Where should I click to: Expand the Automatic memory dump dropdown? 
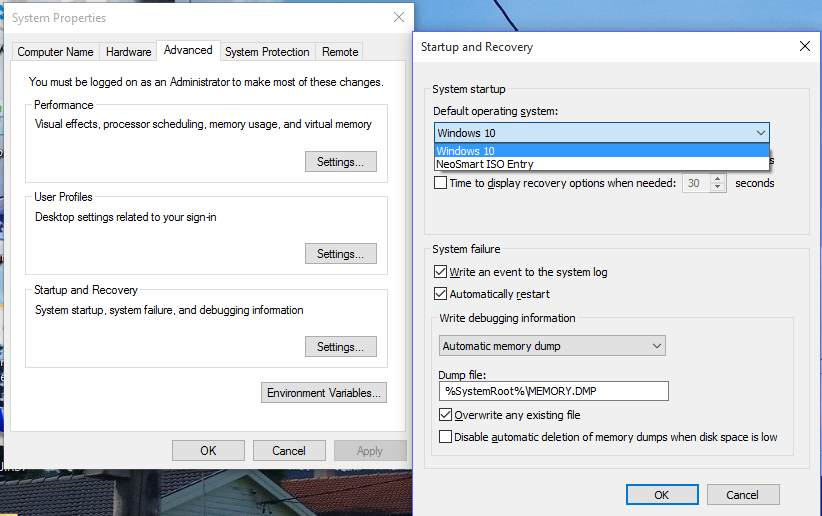(552, 346)
